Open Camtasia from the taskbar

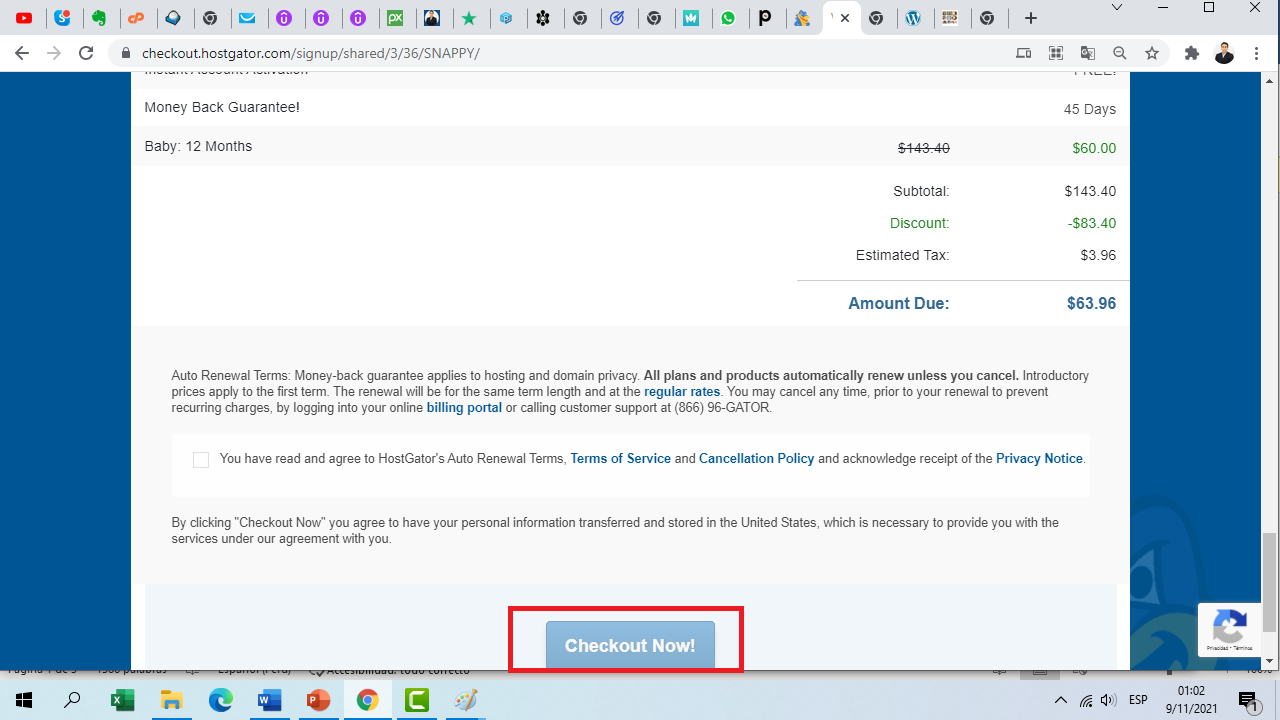pos(417,700)
